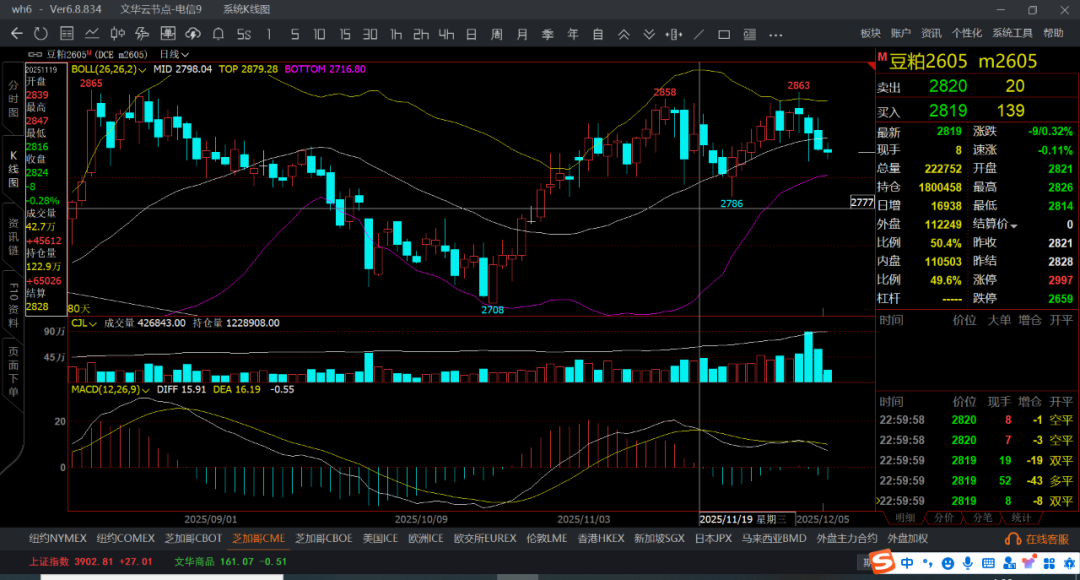This screenshot has height=580, width=1080.
Task: Open the 帮助 menu
Action: pos(1053,33)
